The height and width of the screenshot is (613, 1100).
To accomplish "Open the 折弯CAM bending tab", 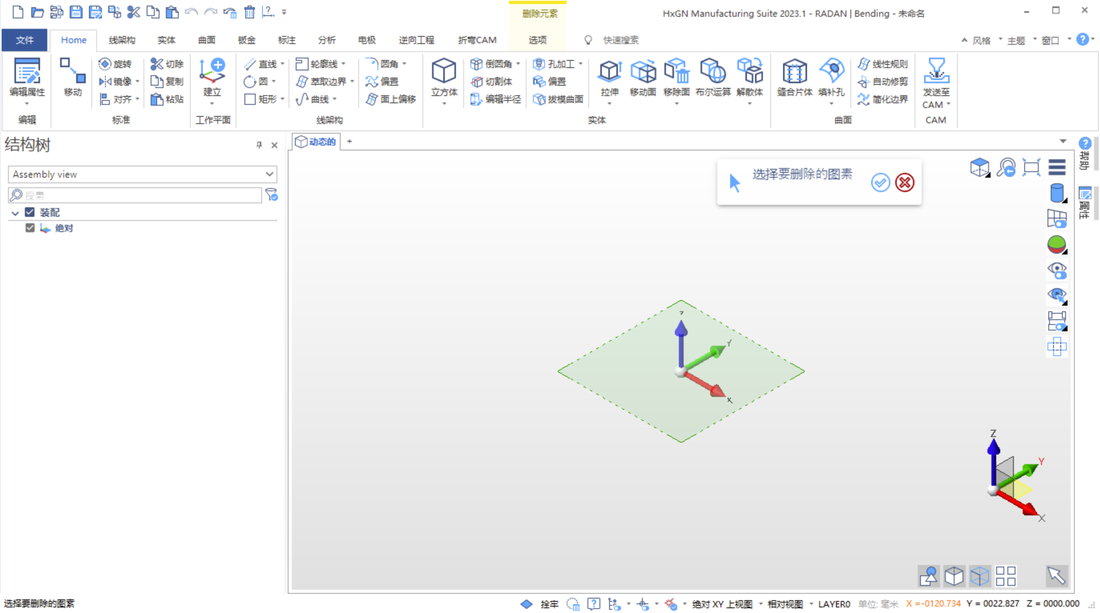I will (x=477, y=40).
